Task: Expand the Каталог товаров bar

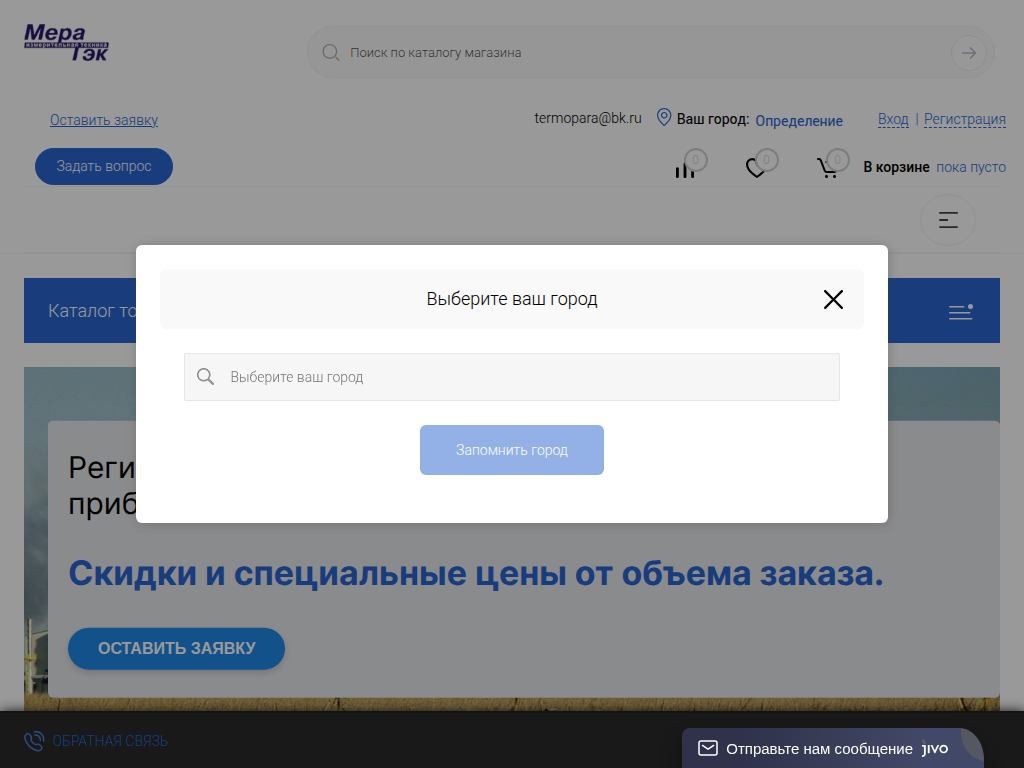Action: [90, 311]
